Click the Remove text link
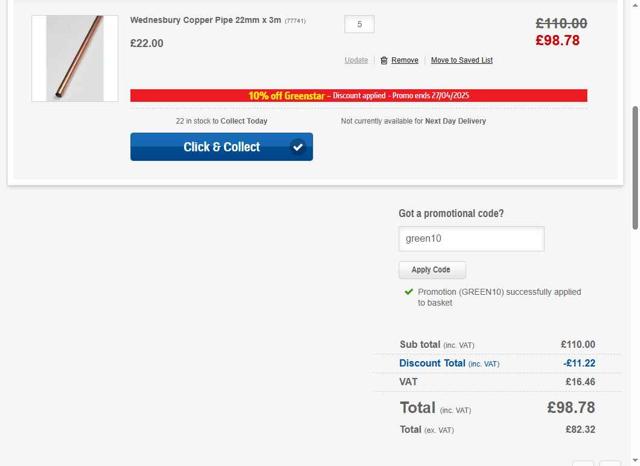The image size is (640, 466). click(x=405, y=61)
